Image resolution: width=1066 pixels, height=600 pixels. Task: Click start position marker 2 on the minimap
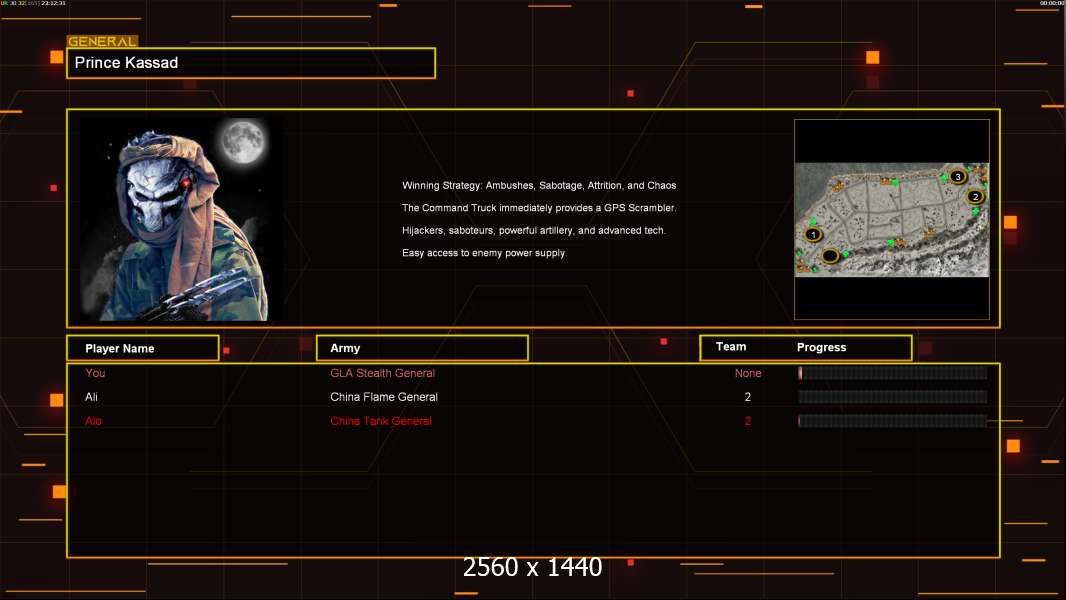coord(975,196)
